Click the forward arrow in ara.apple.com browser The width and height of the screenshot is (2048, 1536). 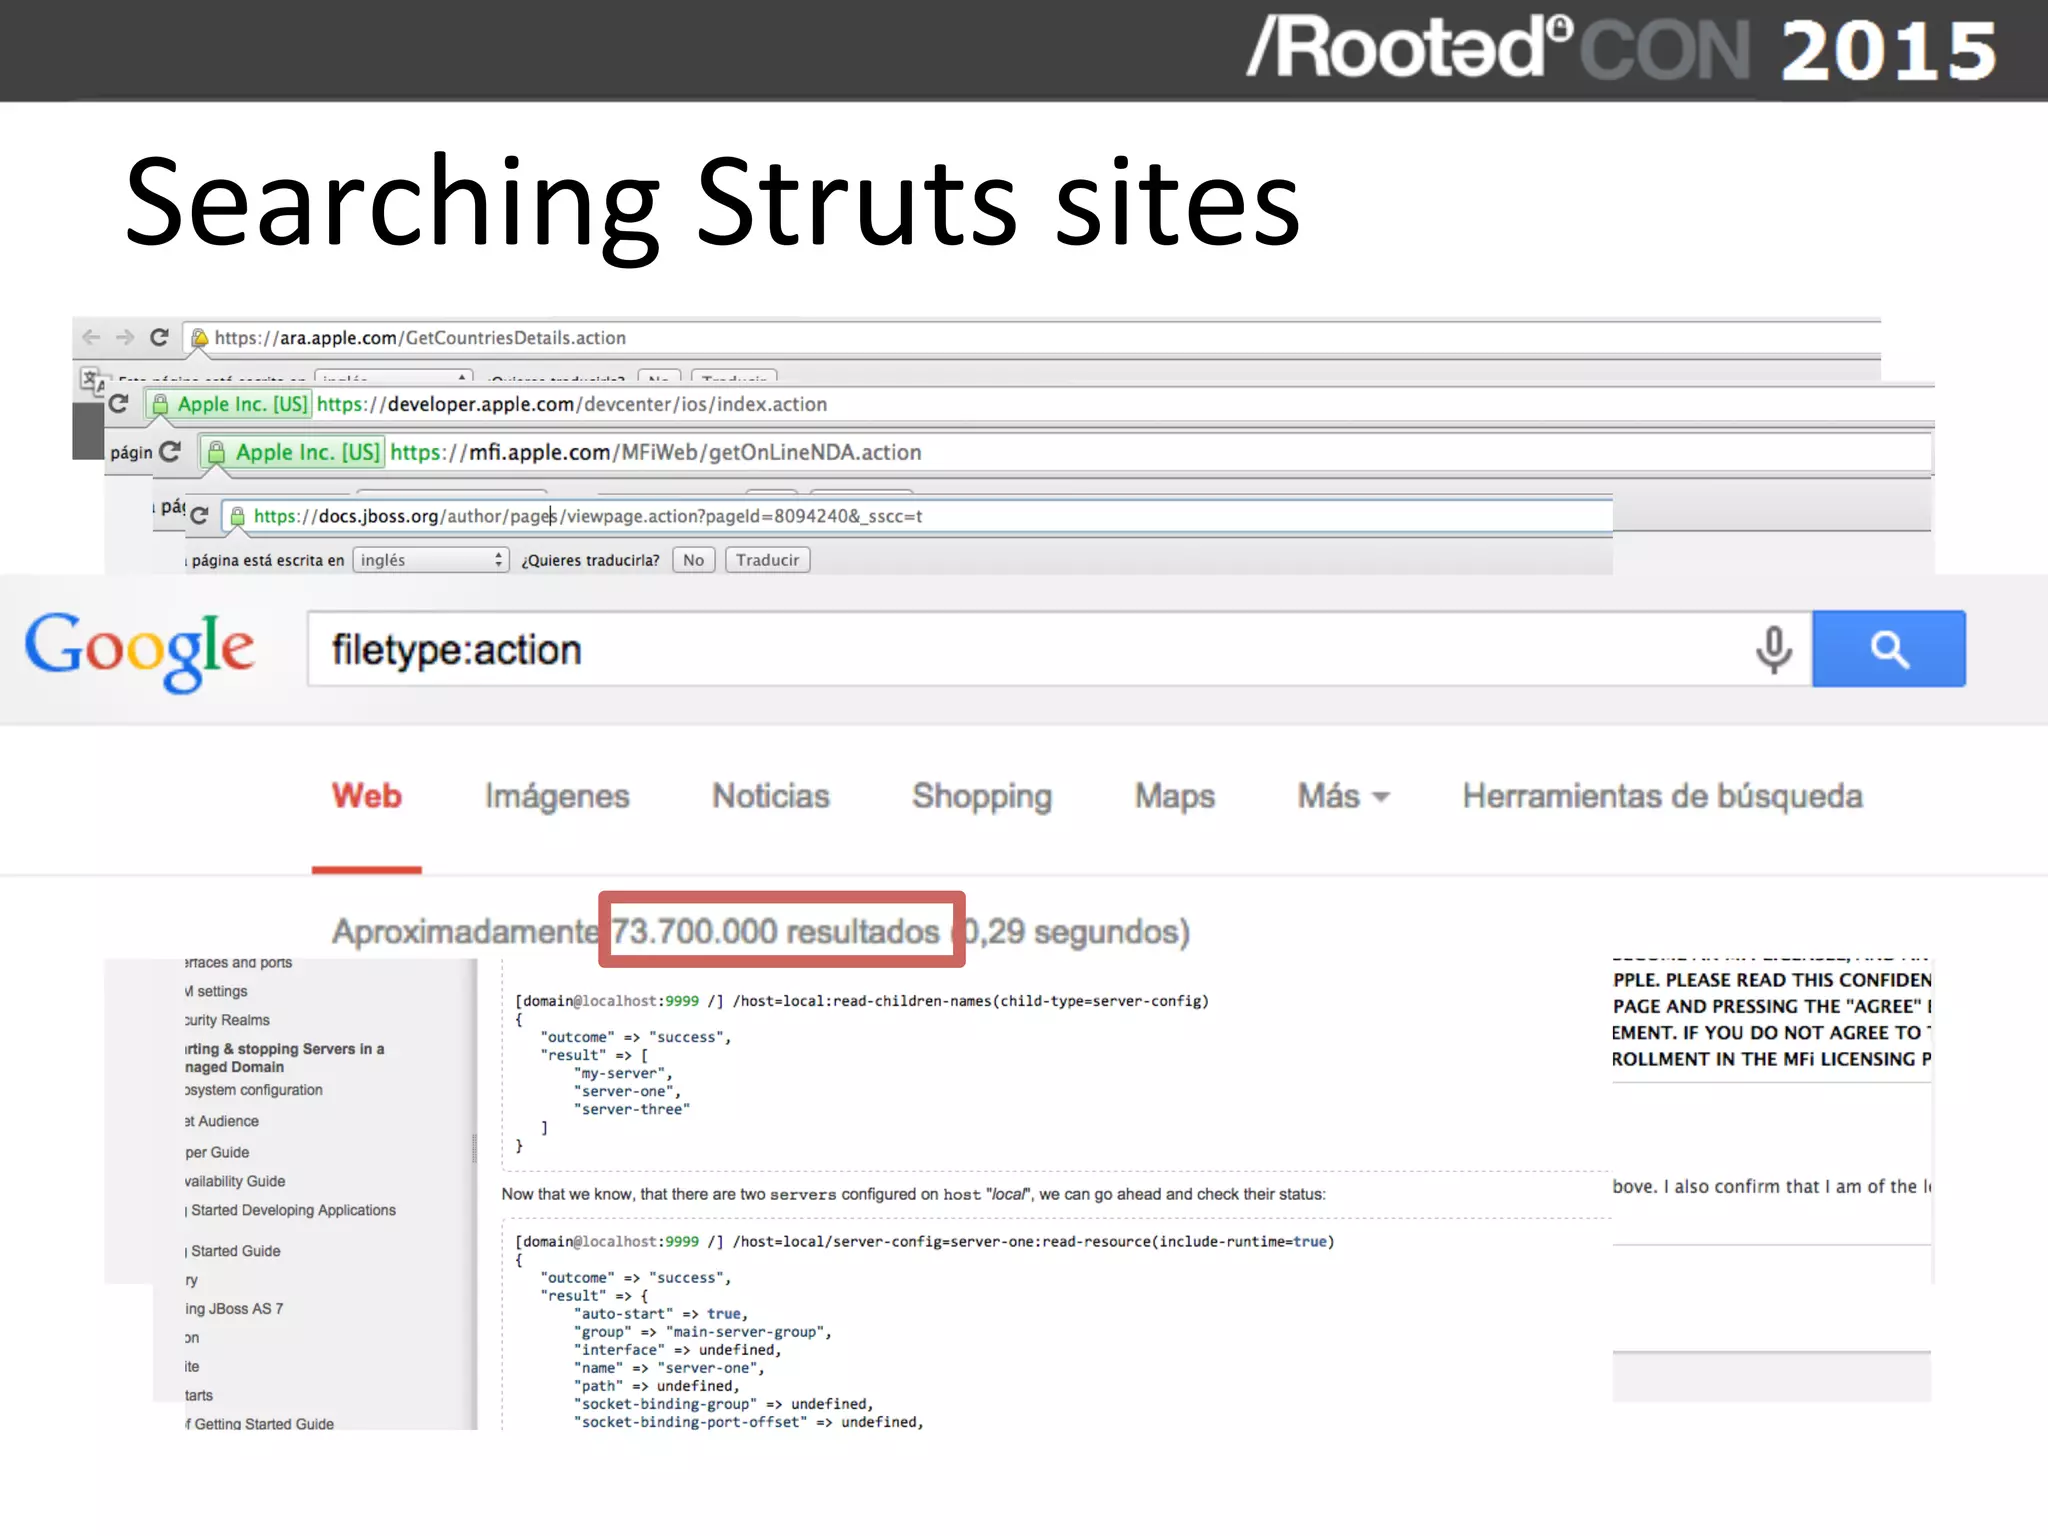(x=125, y=338)
